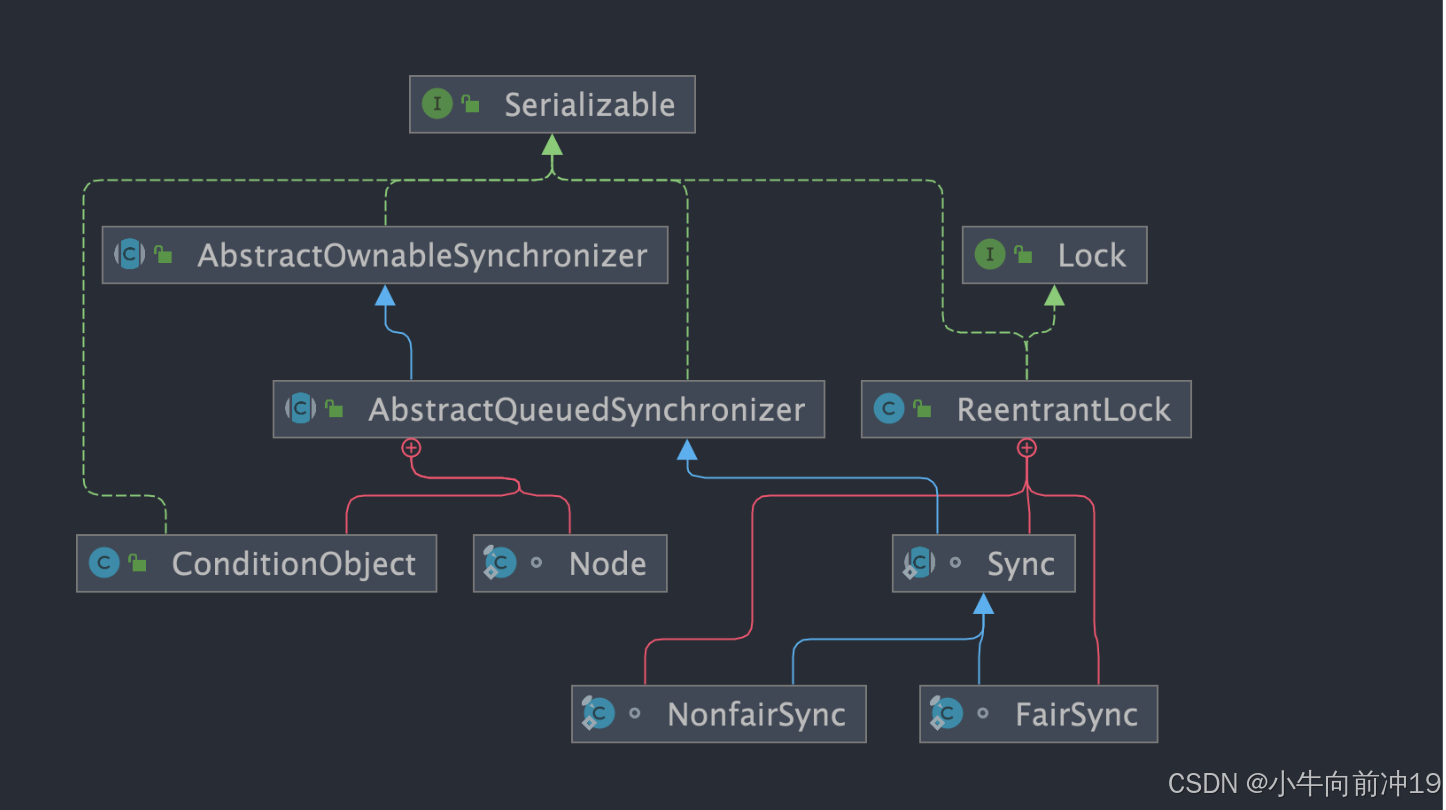Screen dimensions: 1446x810
Task: Select the AbstractQueuedSynchronizer class node
Action: coord(549,409)
